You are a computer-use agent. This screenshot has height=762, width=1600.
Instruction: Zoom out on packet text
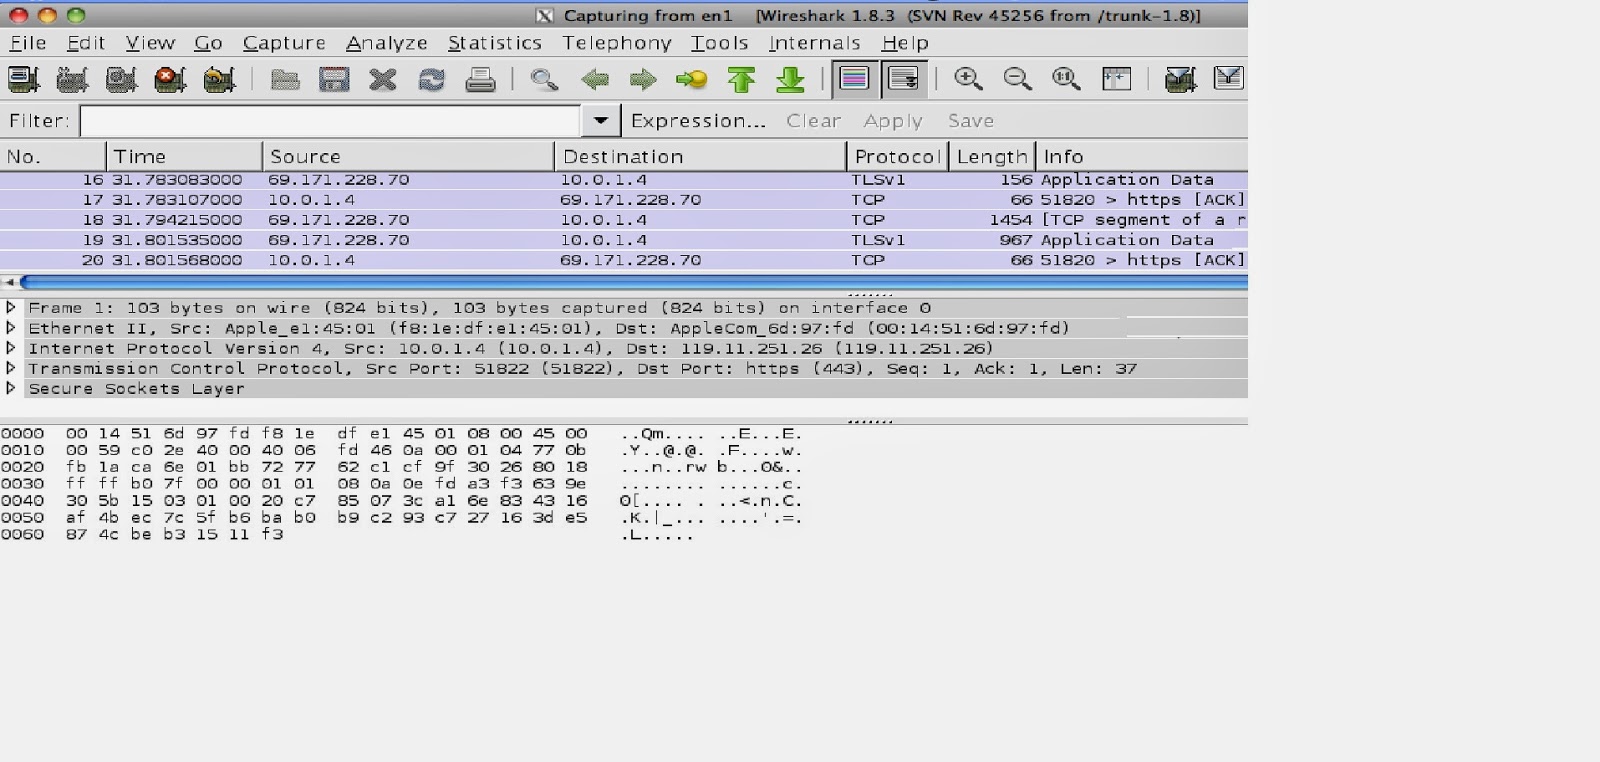pos(1017,79)
